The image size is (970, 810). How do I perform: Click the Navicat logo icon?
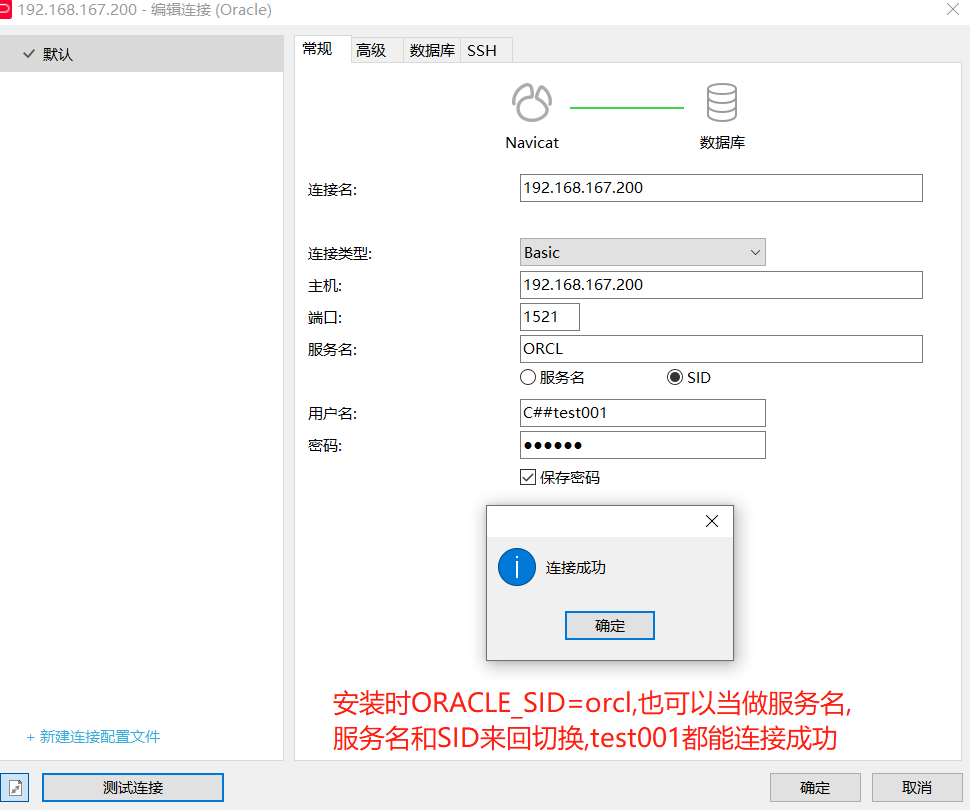point(531,103)
